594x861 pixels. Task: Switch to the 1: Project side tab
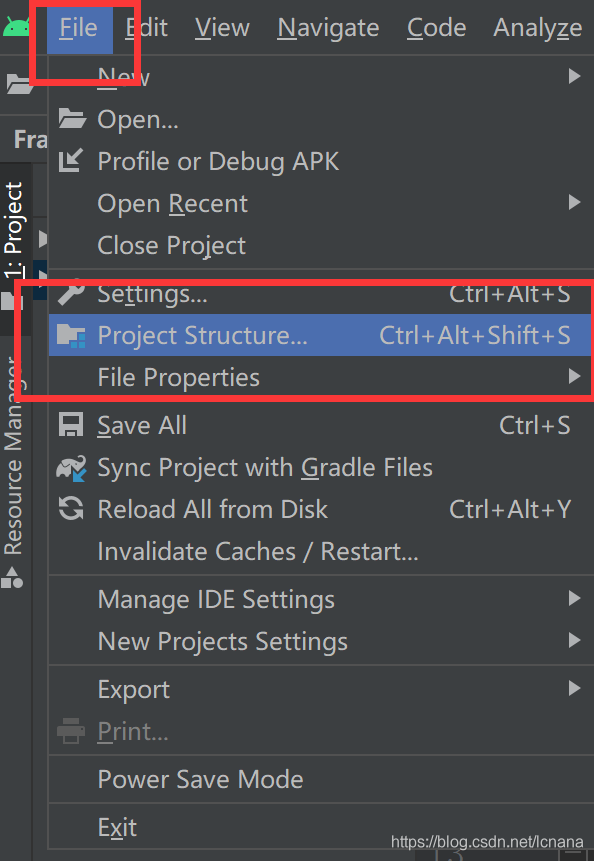(14, 231)
